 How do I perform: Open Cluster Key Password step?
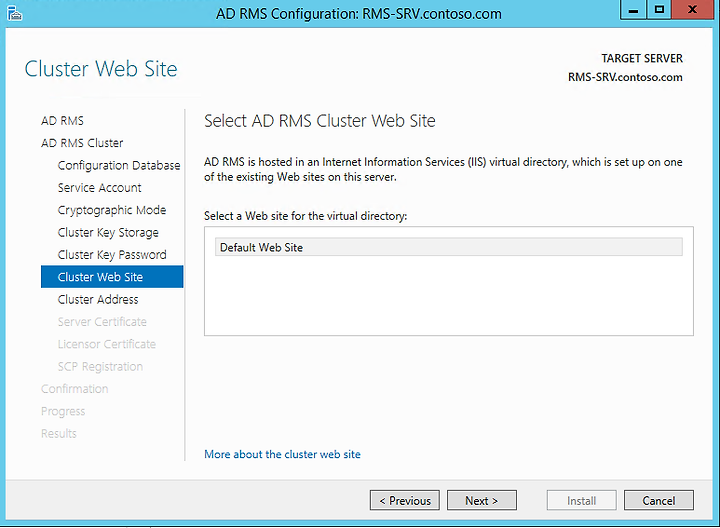click(112, 255)
